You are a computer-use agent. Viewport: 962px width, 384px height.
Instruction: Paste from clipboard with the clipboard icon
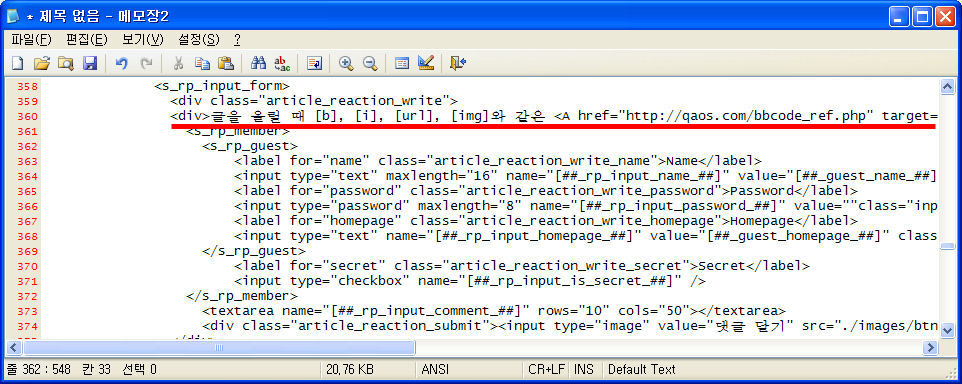226,63
